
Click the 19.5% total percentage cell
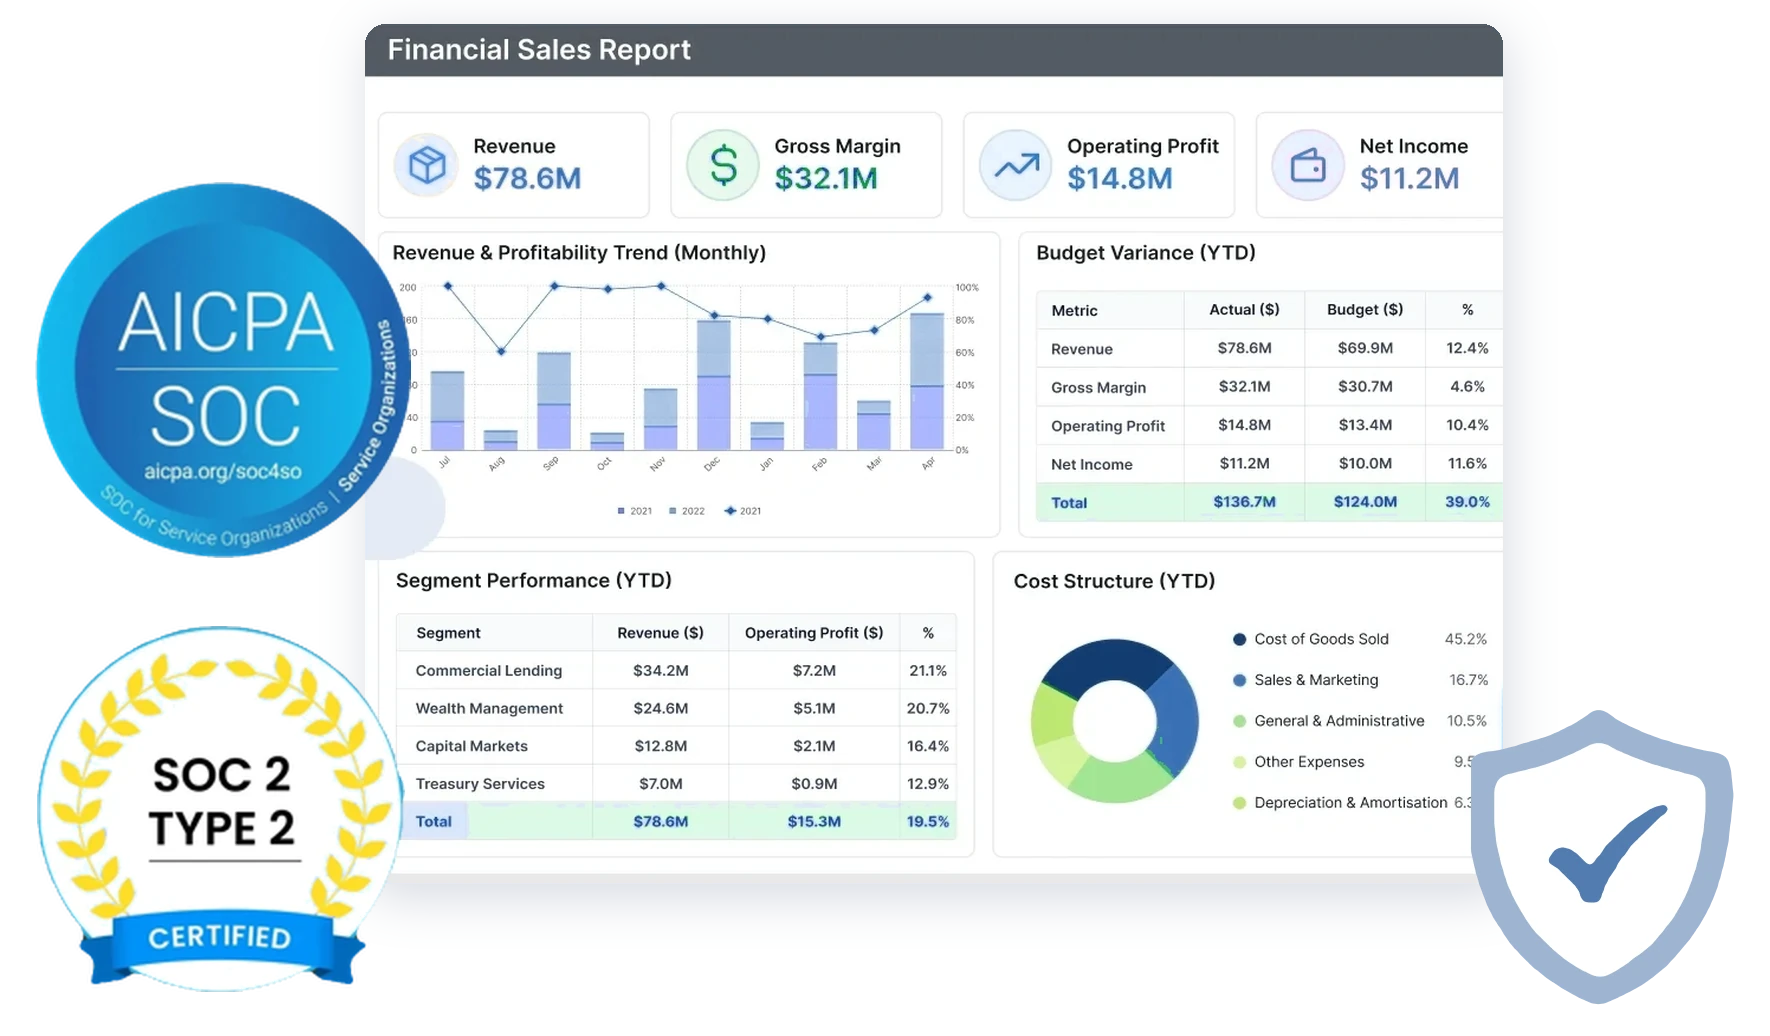tap(928, 822)
